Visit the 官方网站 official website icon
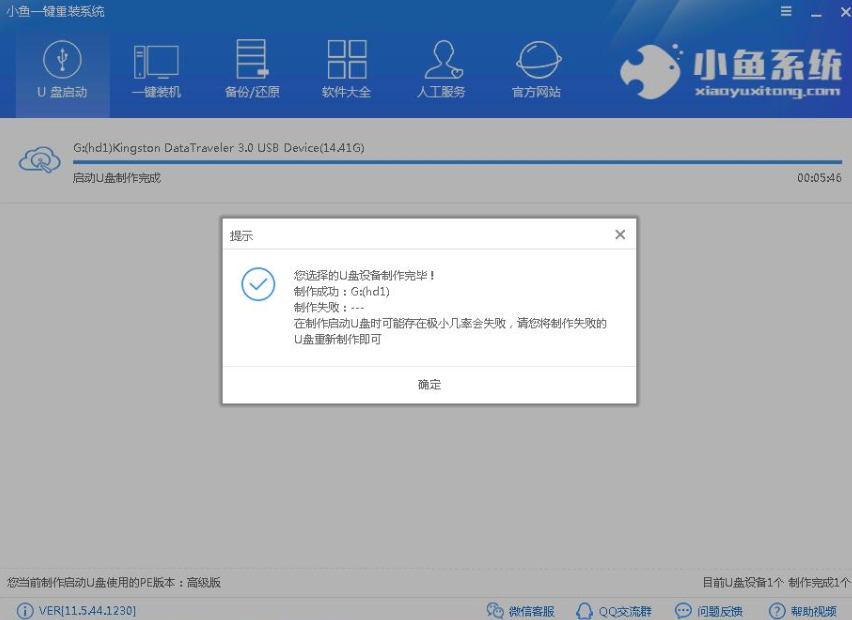The width and height of the screenshot is (852, 620). pos(538,67)
